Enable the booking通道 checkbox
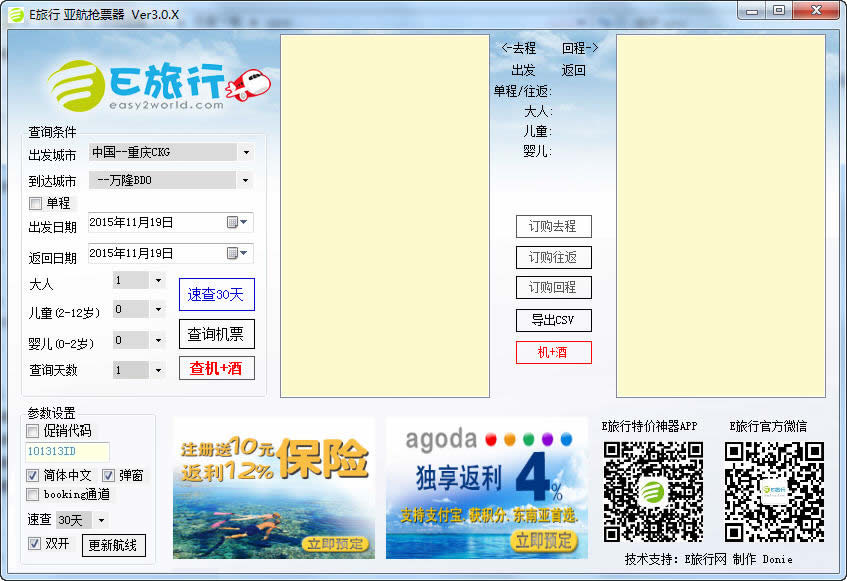The height and width of the screenshot is (581, 847). pyautogui.click(x=32, y=494)
